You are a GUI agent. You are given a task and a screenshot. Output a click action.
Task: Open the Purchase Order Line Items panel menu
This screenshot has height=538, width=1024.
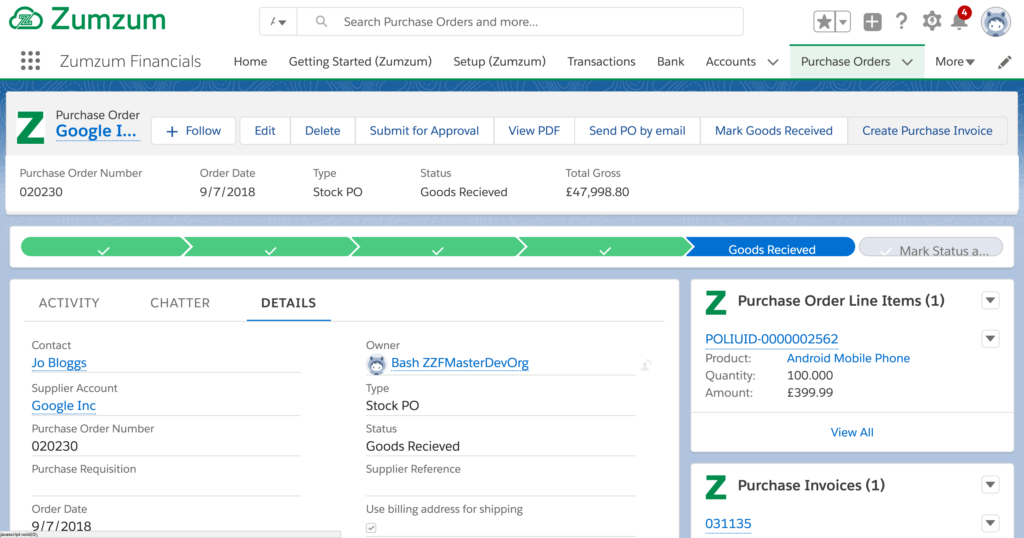pyautogui.click(x=991, y=300)
